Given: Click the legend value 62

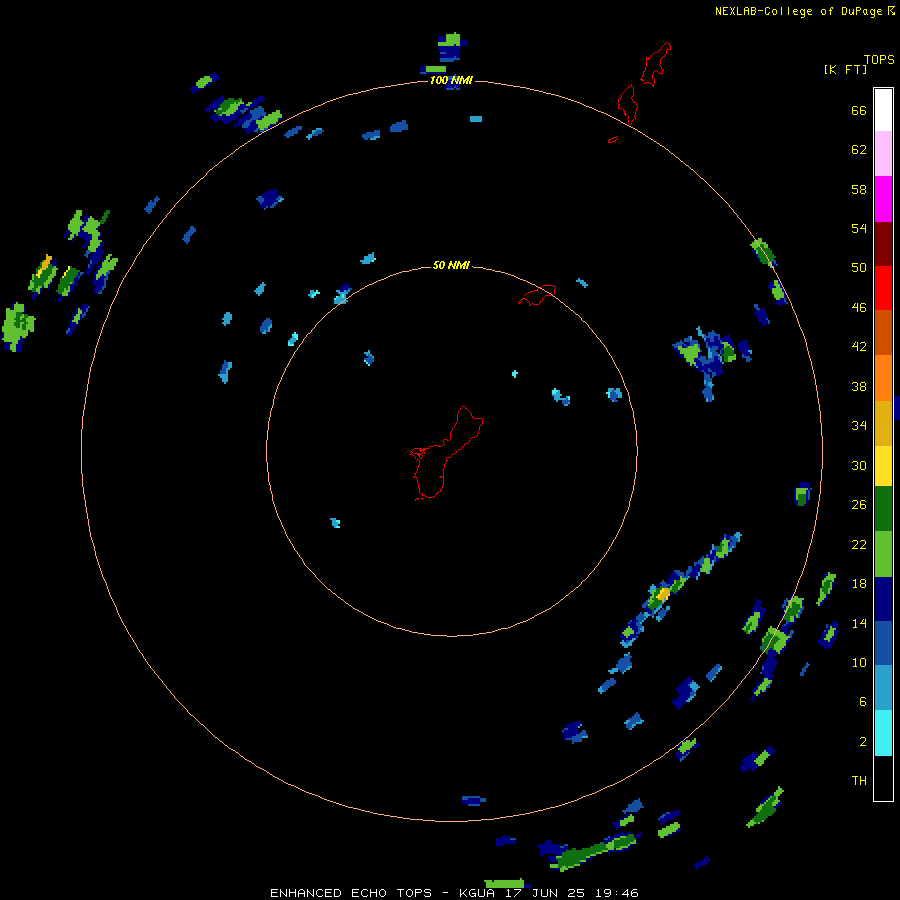Looking at the screenshot, I should 859,150.
